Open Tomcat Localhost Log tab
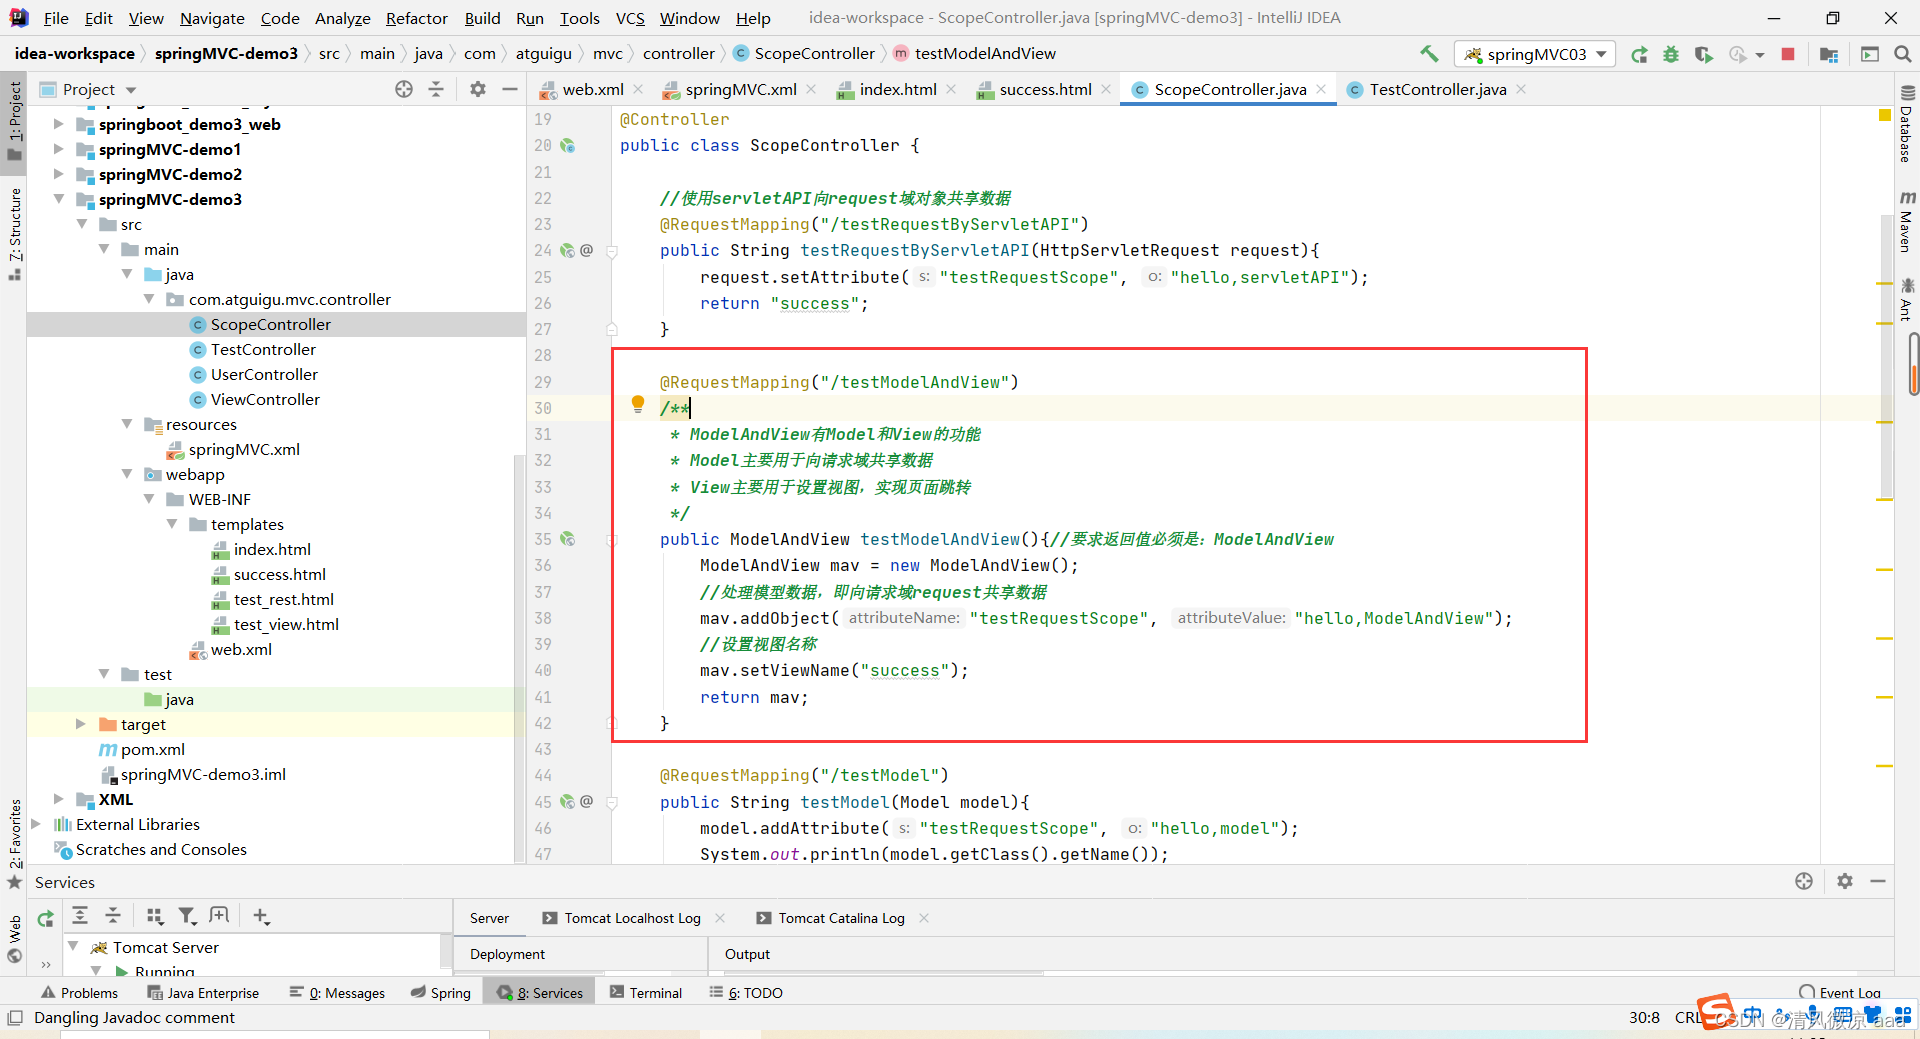 [632, 918]
